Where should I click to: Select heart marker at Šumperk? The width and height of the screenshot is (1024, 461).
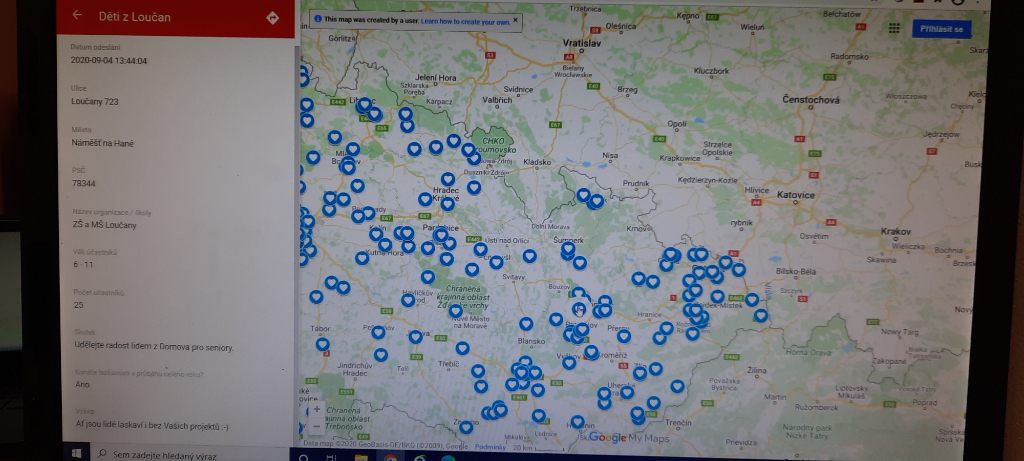[x=568, y=248]
